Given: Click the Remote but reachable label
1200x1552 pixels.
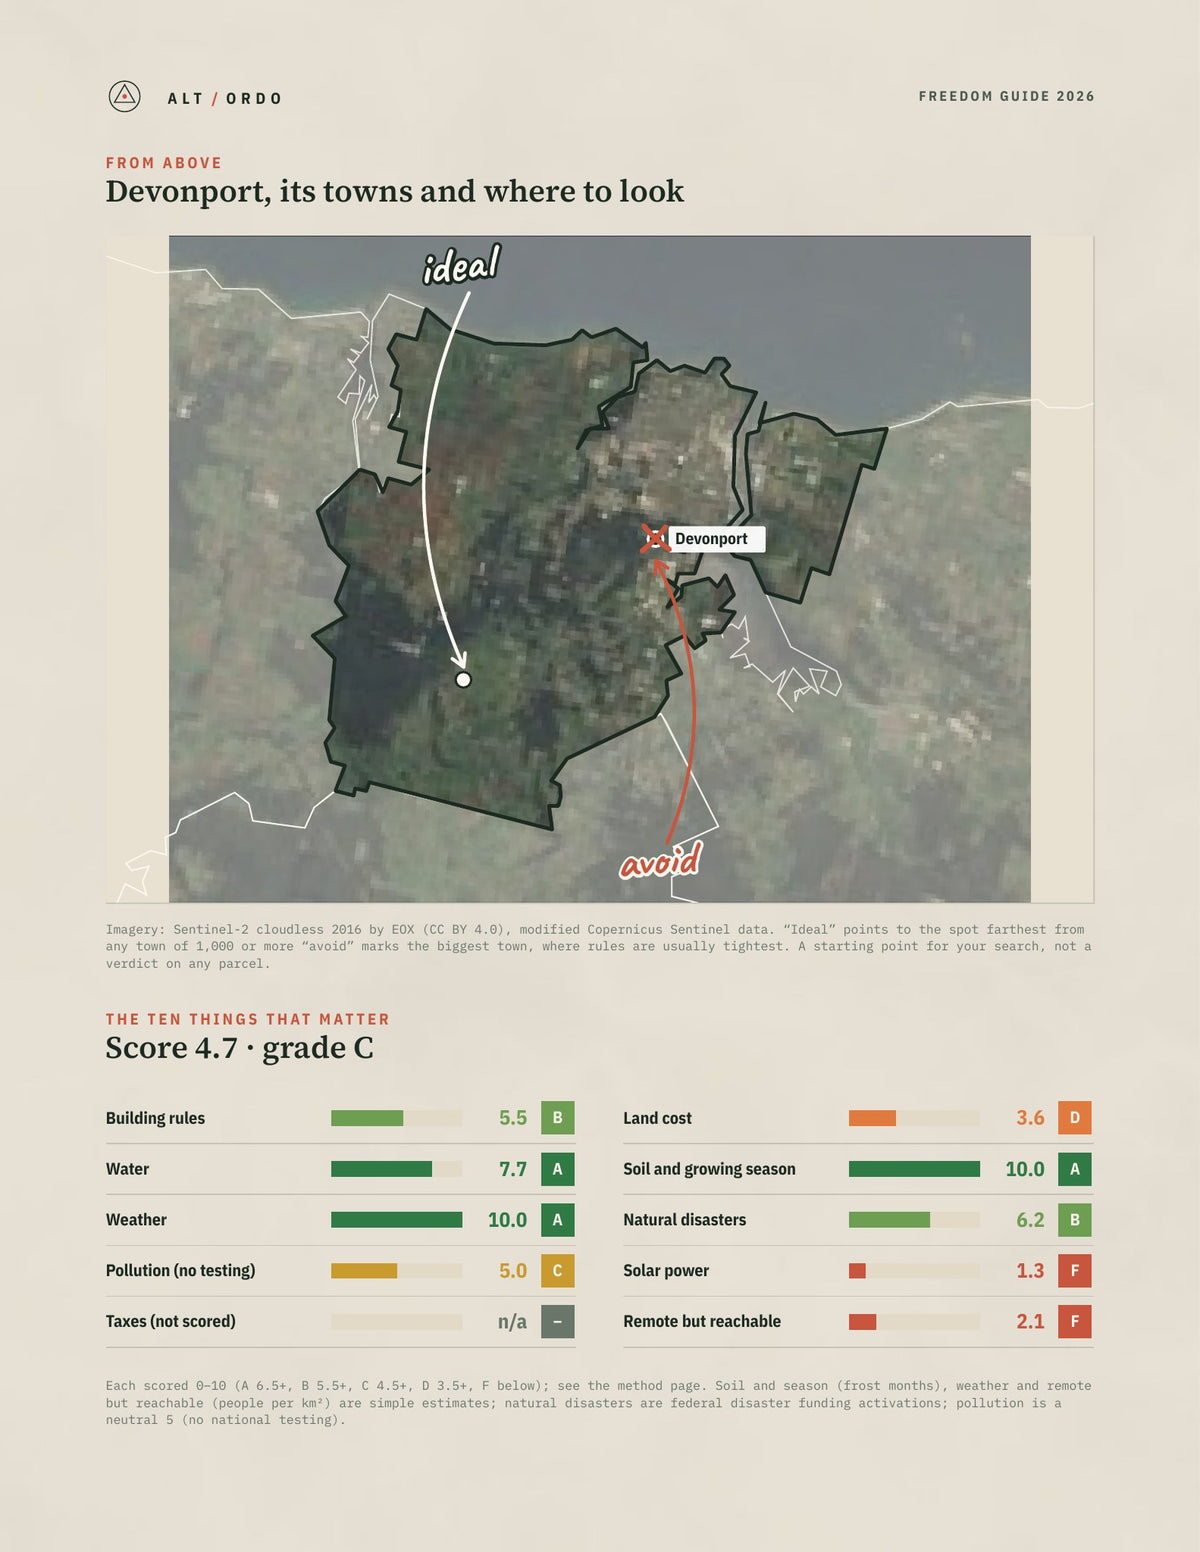Looking at the screenshot, I should coord(702,1322).
